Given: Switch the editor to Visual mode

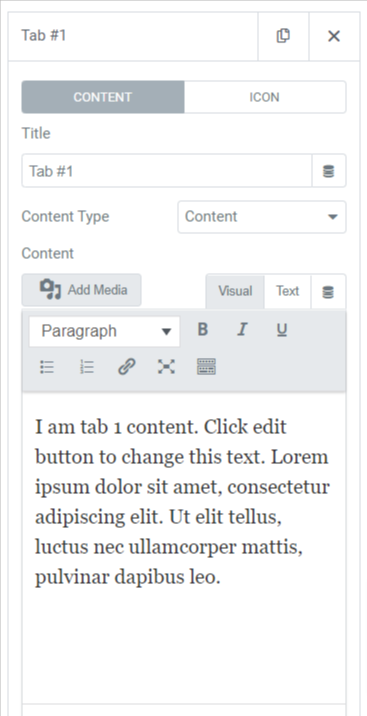Looking at the screenshot, I should click(x=235, y=291).
